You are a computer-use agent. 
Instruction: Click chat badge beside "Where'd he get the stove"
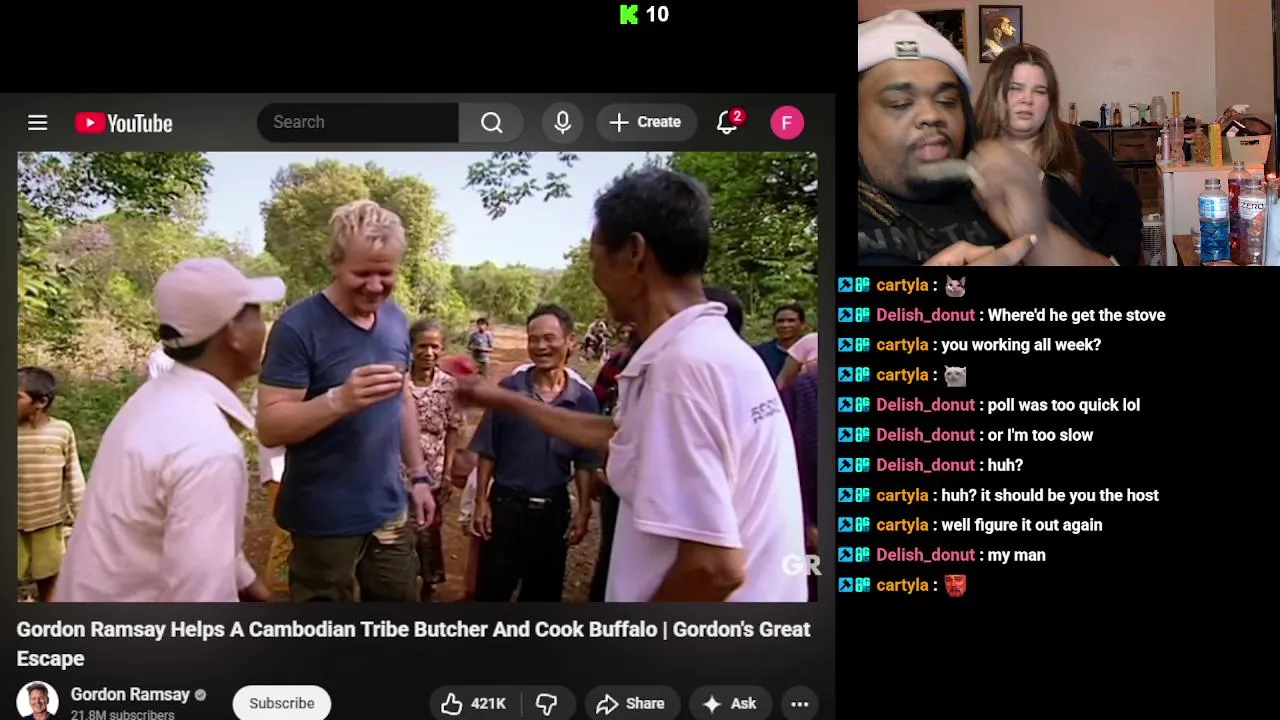tap(854, 315)
